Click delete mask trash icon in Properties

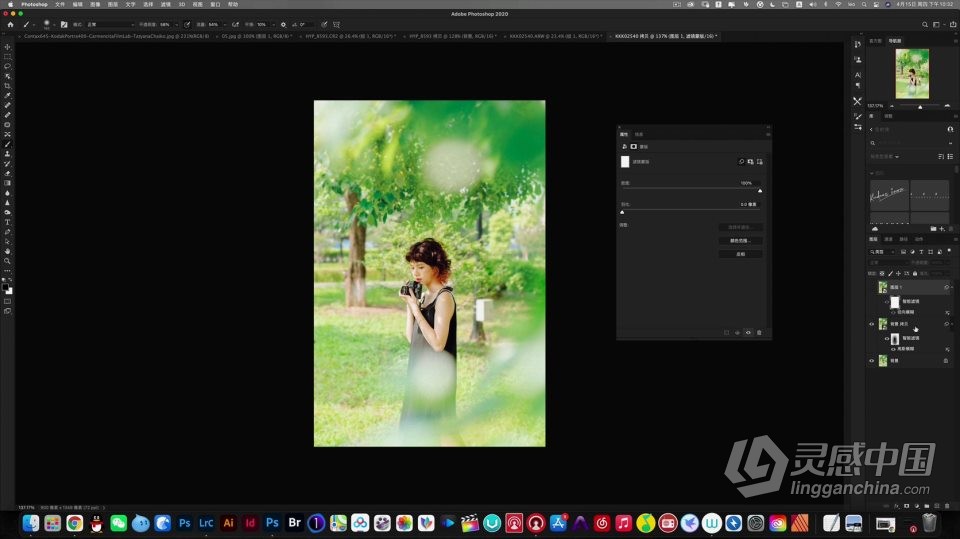[759, 333]
